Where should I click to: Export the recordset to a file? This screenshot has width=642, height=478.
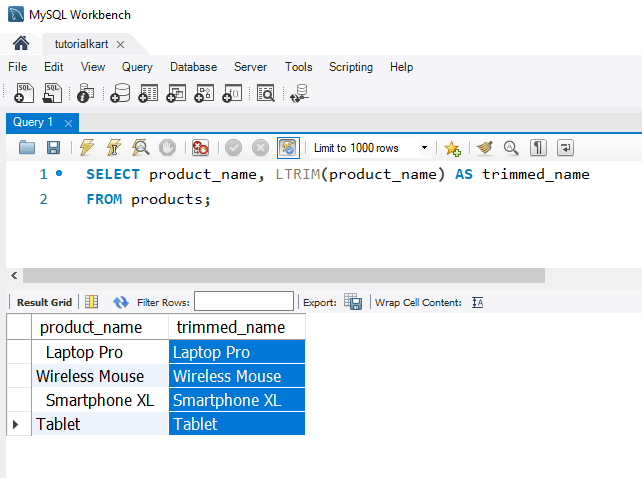(353, 302)
